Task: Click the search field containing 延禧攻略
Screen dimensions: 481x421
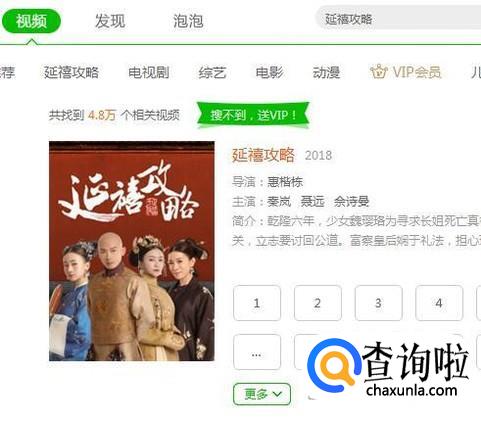Action: (398, 19)
